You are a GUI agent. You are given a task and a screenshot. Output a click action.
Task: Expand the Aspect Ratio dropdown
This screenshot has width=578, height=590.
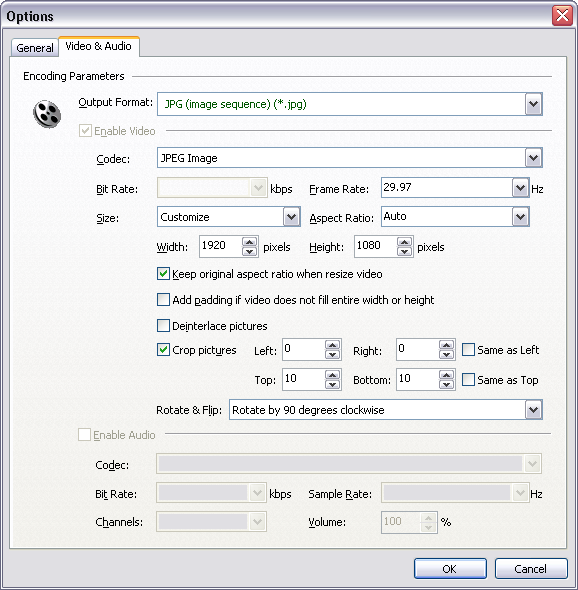pyautogui.click(x=520, y=216)
